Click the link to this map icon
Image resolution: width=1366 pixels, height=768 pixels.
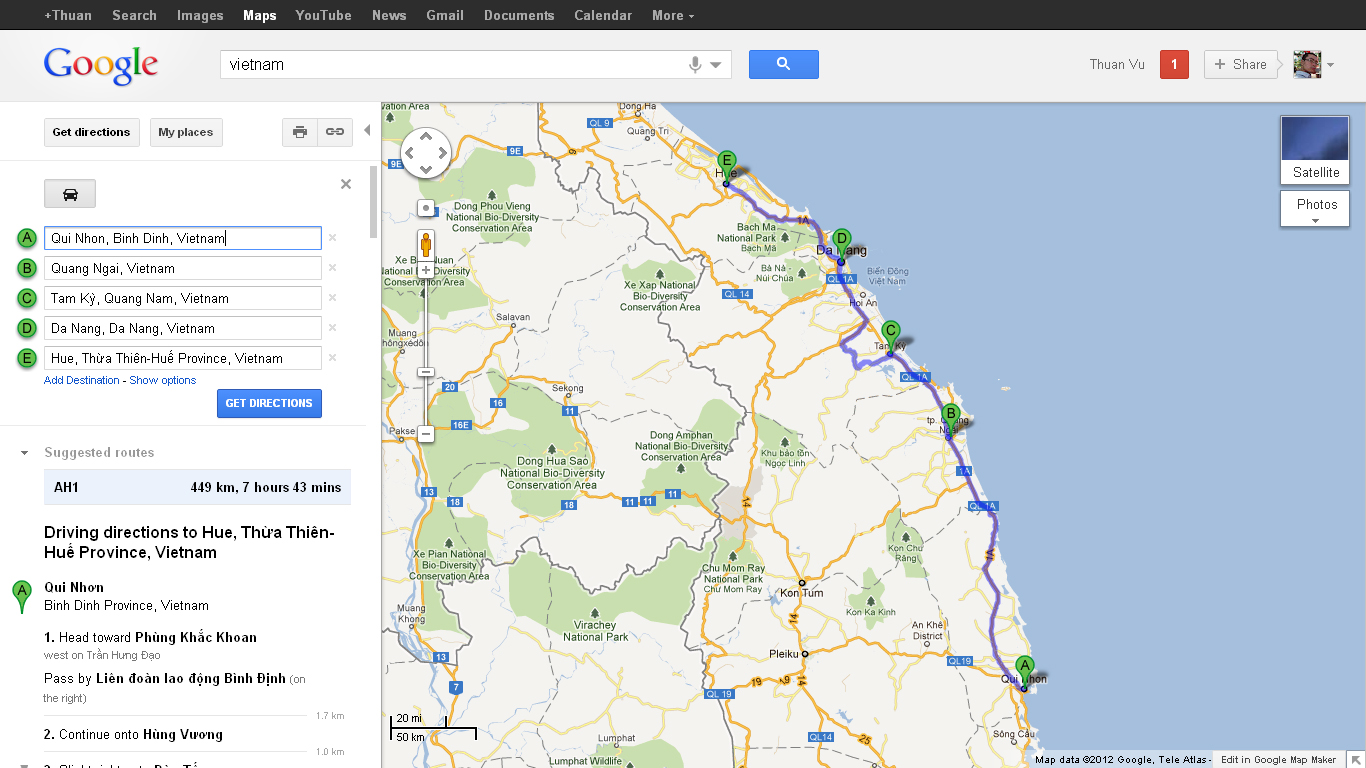(x=335, y=132)
